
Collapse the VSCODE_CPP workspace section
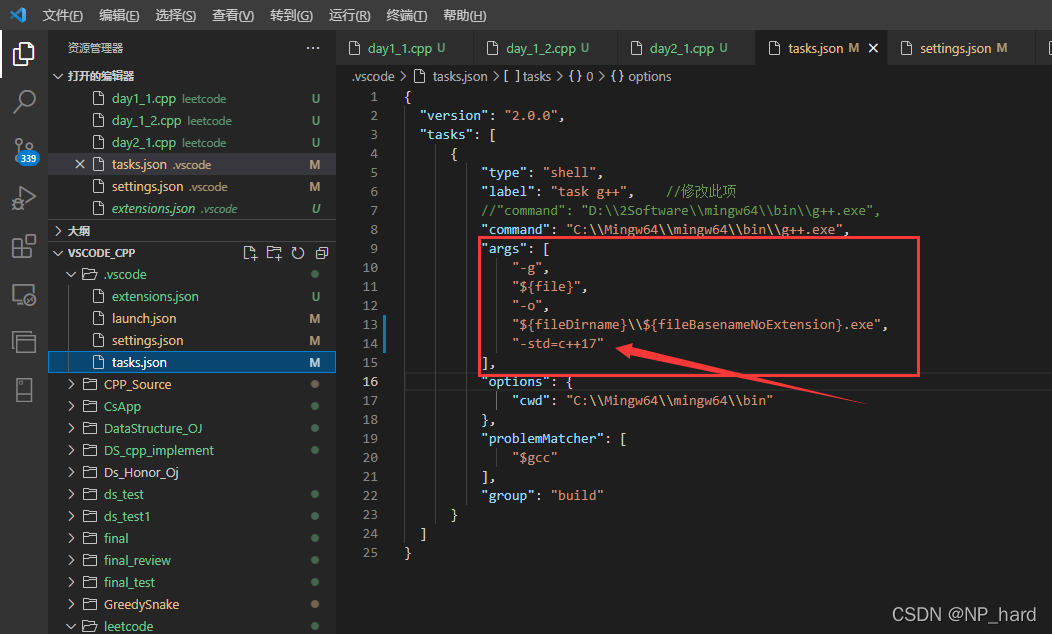(58, 253)
